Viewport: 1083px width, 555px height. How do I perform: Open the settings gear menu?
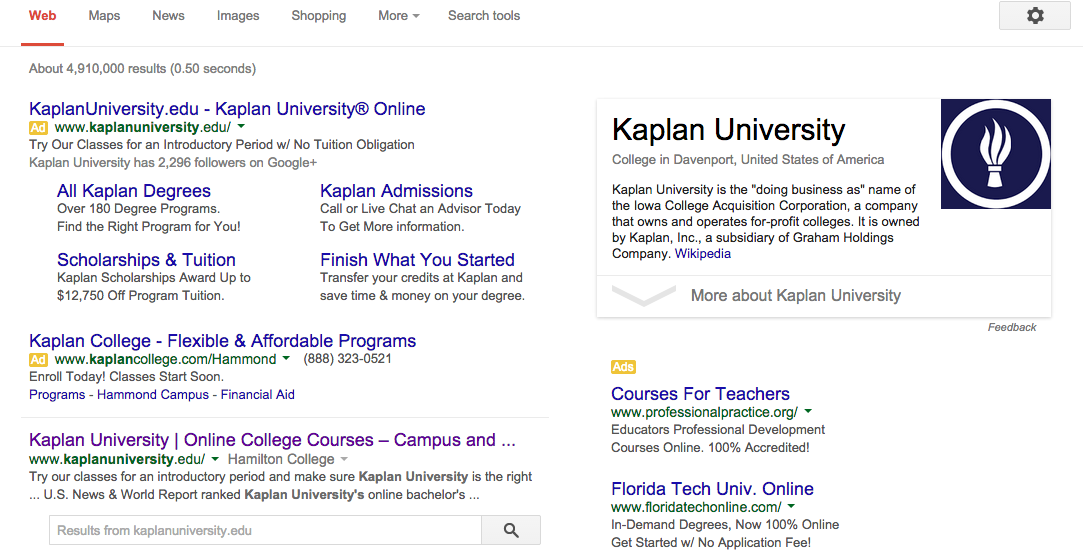(x=1035, y=16)
